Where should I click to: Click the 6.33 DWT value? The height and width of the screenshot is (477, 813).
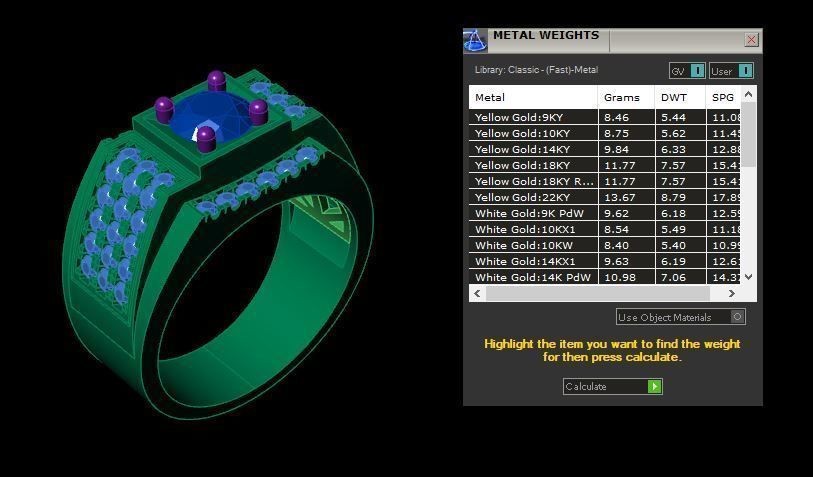pos(673,149)
